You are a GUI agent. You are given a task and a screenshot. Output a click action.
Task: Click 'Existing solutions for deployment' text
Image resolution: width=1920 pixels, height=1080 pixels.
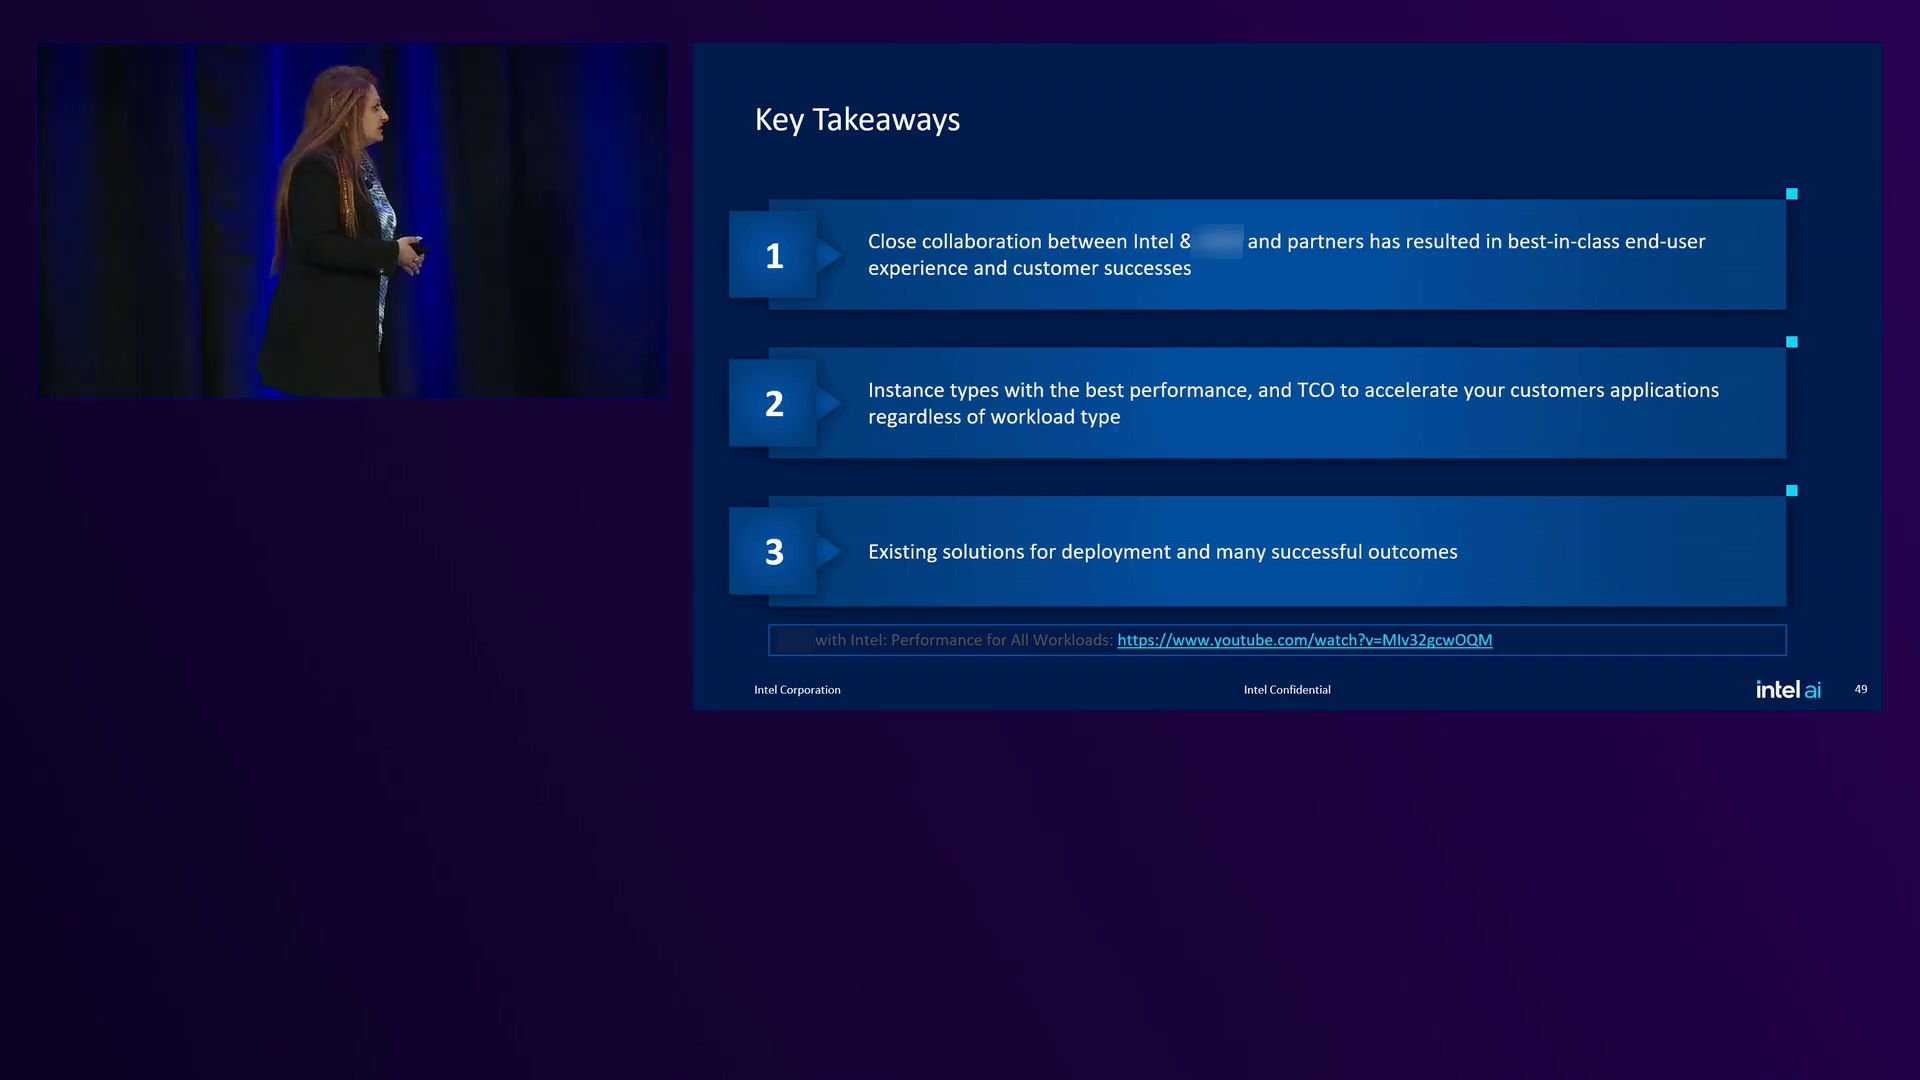pos(1019,552)
